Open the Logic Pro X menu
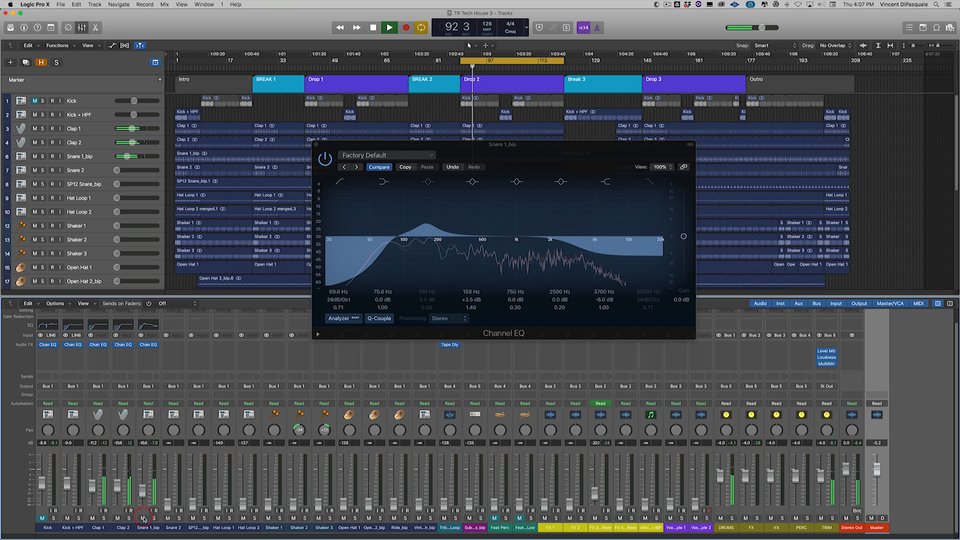This screenshot has height=540, width=960. pyautogui.click(x=35, y=4)
